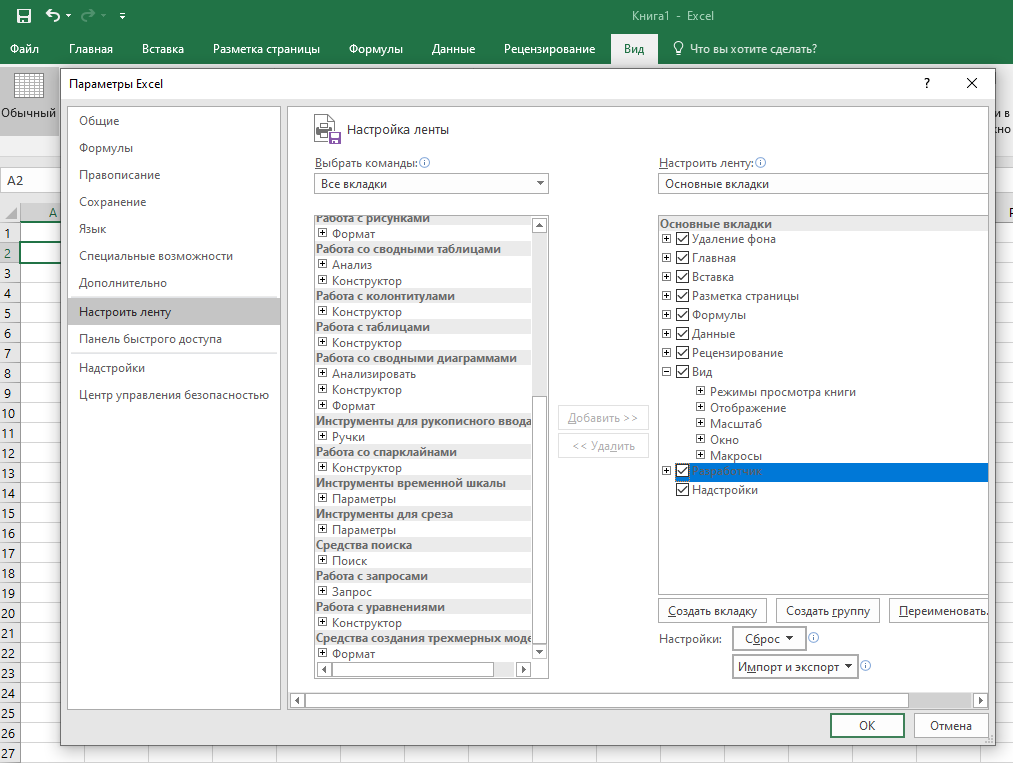This screenshot has height=763, width=1013.
Task: Click info icon next to 'Выбрать команды'
Action: (424, 163)
